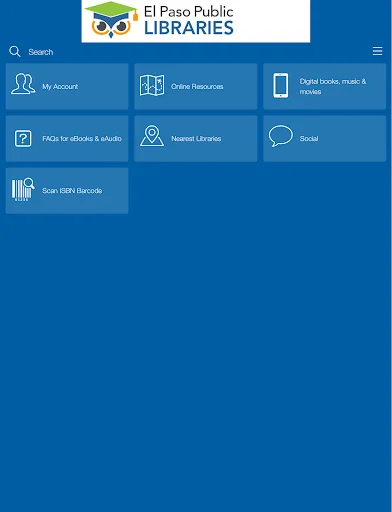Viewport: 392px width, 512px height.
Task: Tap the magnifying glass search icon
Action: tap(15, 51)
